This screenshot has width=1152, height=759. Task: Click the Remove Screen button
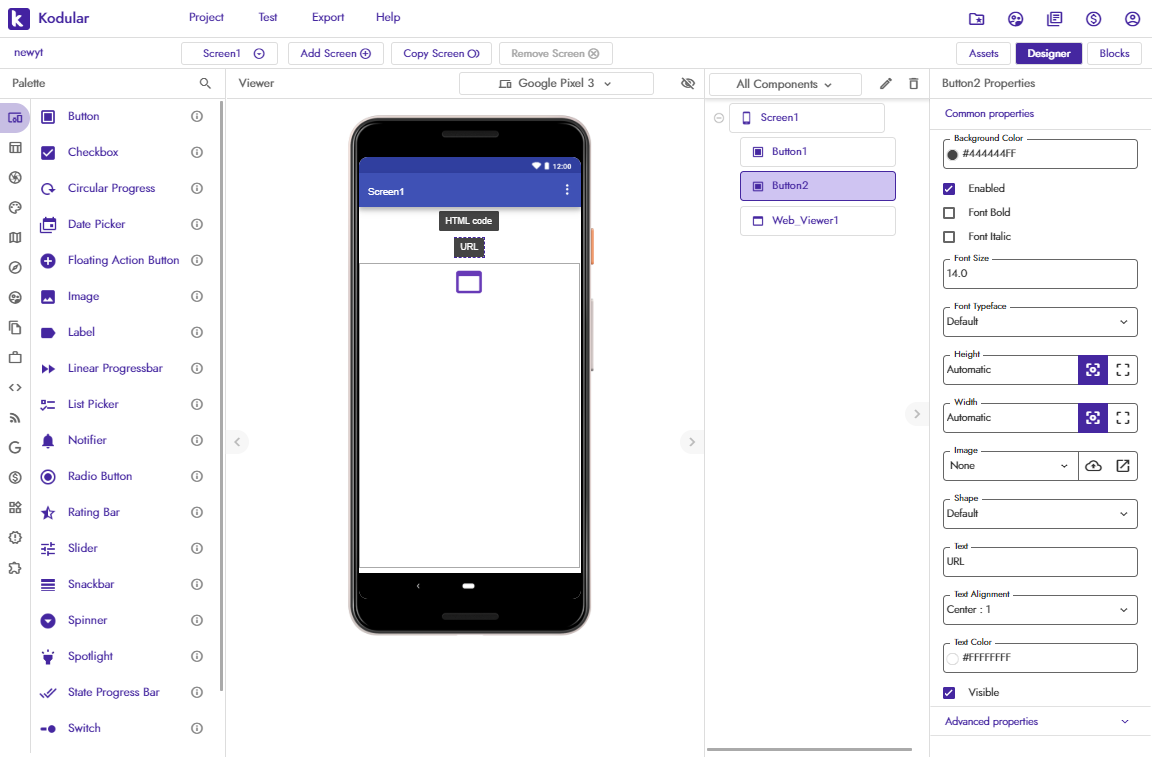555,54
